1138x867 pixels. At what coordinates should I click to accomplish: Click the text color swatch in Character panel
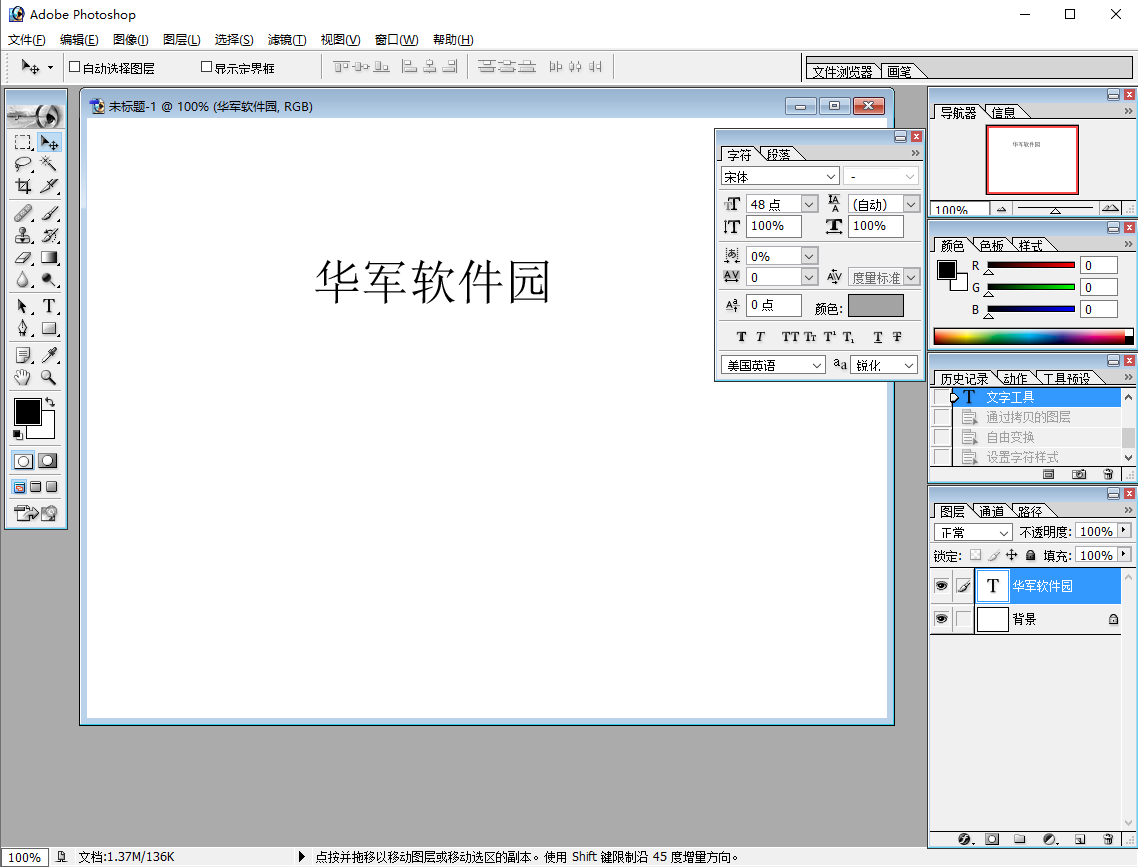point(876,306)
